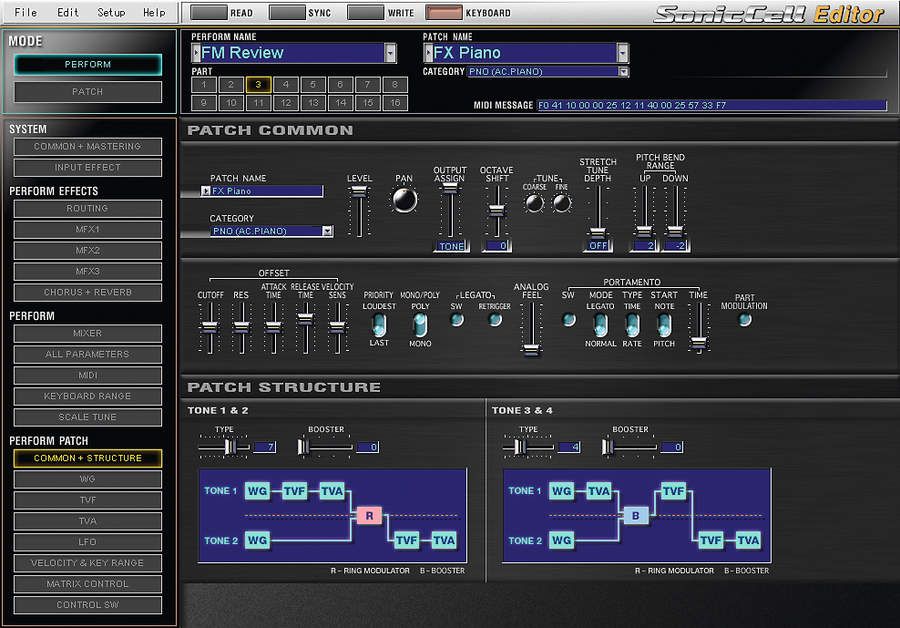
Task: Toggle the MONO/POLY switch
Action: 420,326
